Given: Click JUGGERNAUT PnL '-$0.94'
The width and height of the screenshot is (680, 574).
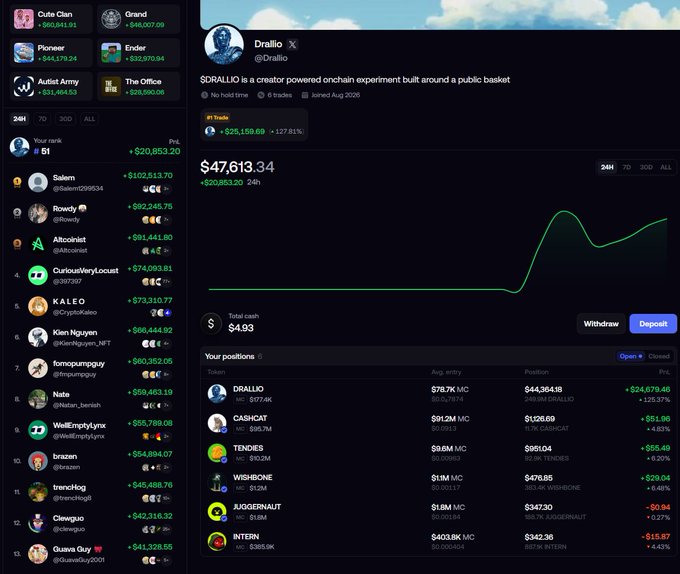Looking at the screenshot, I should click(x=658, y=507).
